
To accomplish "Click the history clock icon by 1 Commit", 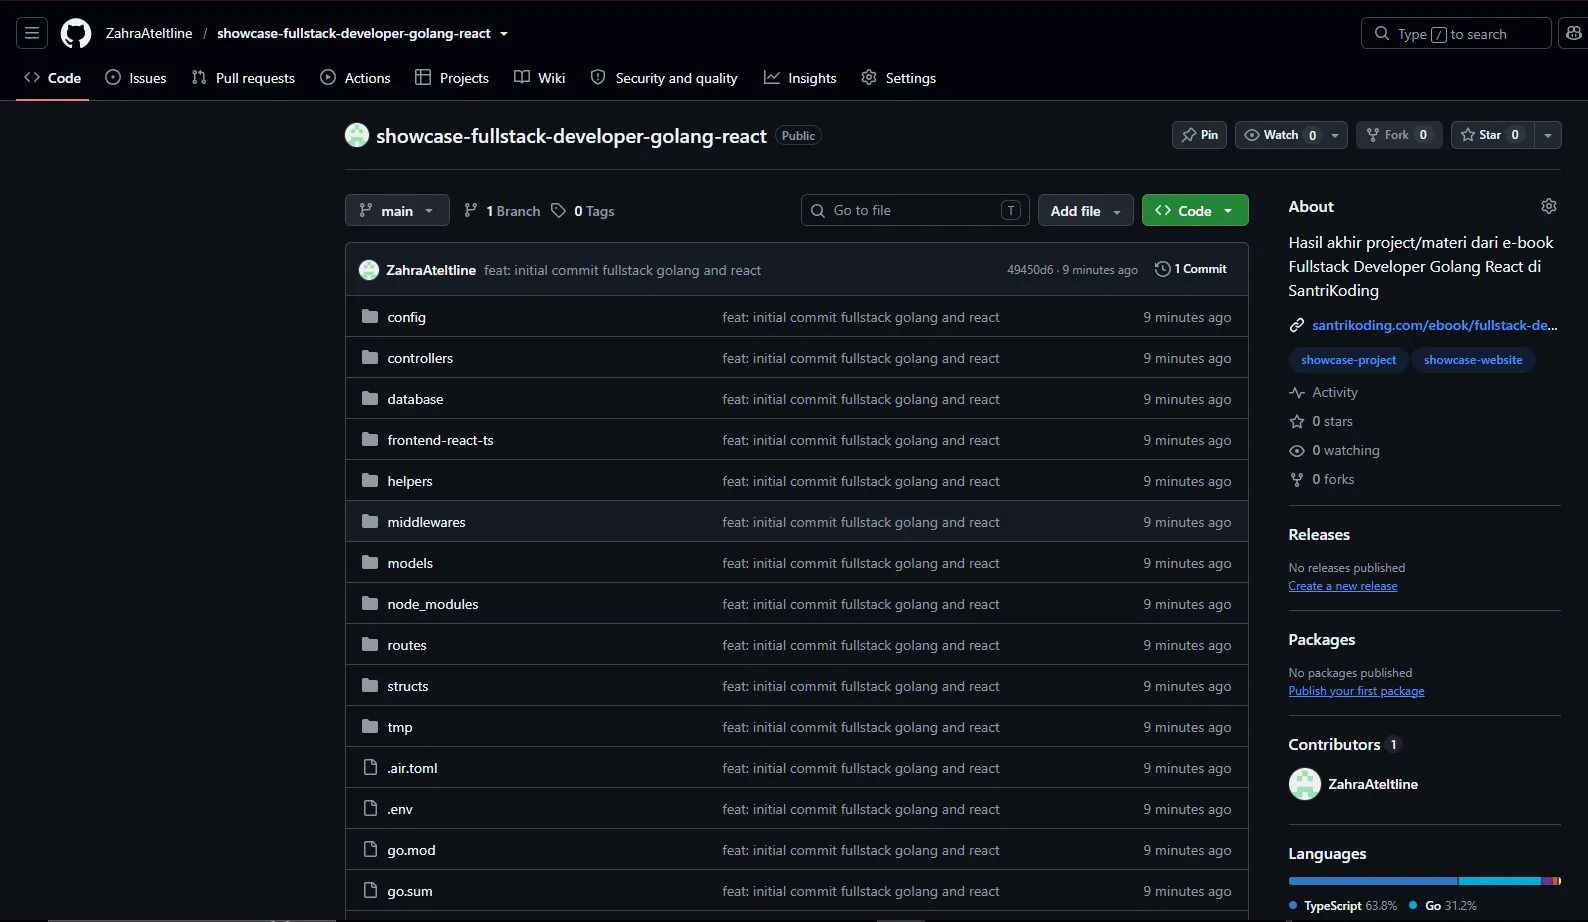I will (1162, 269).
